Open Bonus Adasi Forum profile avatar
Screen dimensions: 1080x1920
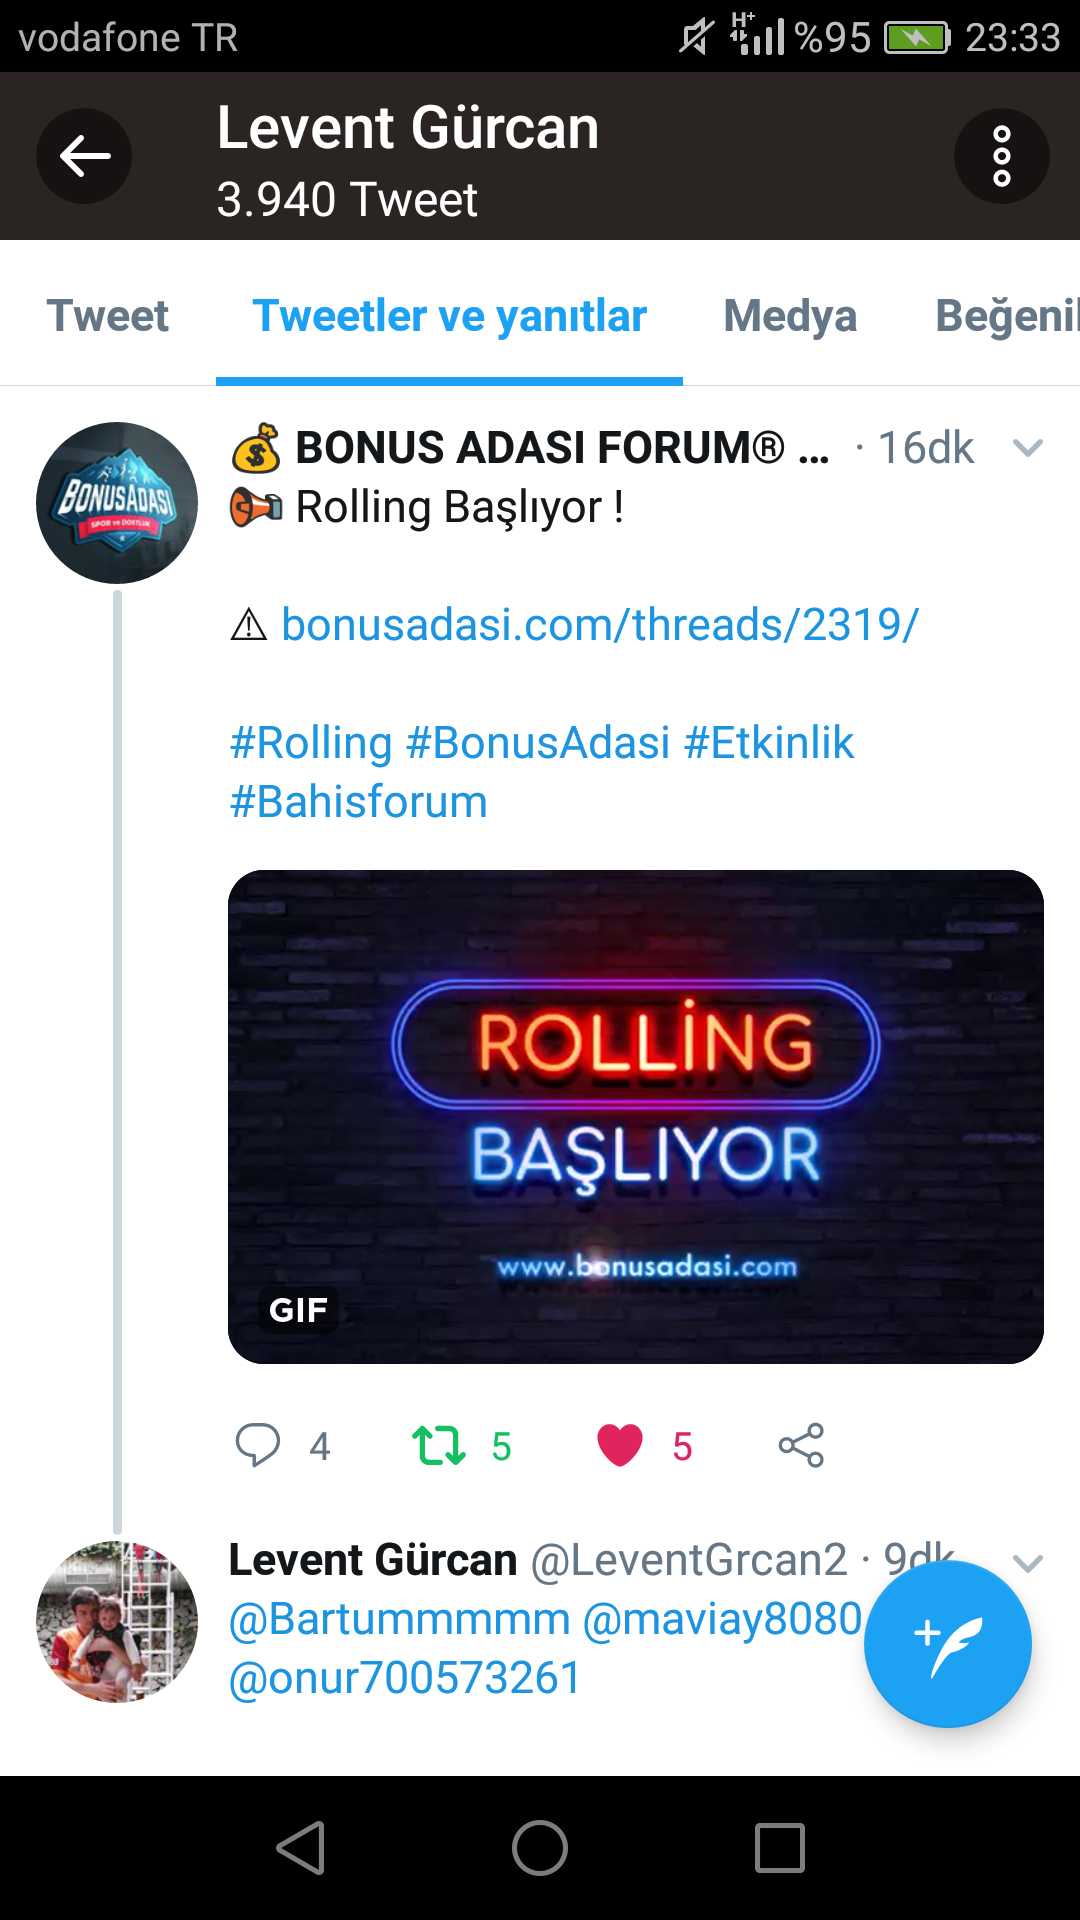tap(117, 503)
